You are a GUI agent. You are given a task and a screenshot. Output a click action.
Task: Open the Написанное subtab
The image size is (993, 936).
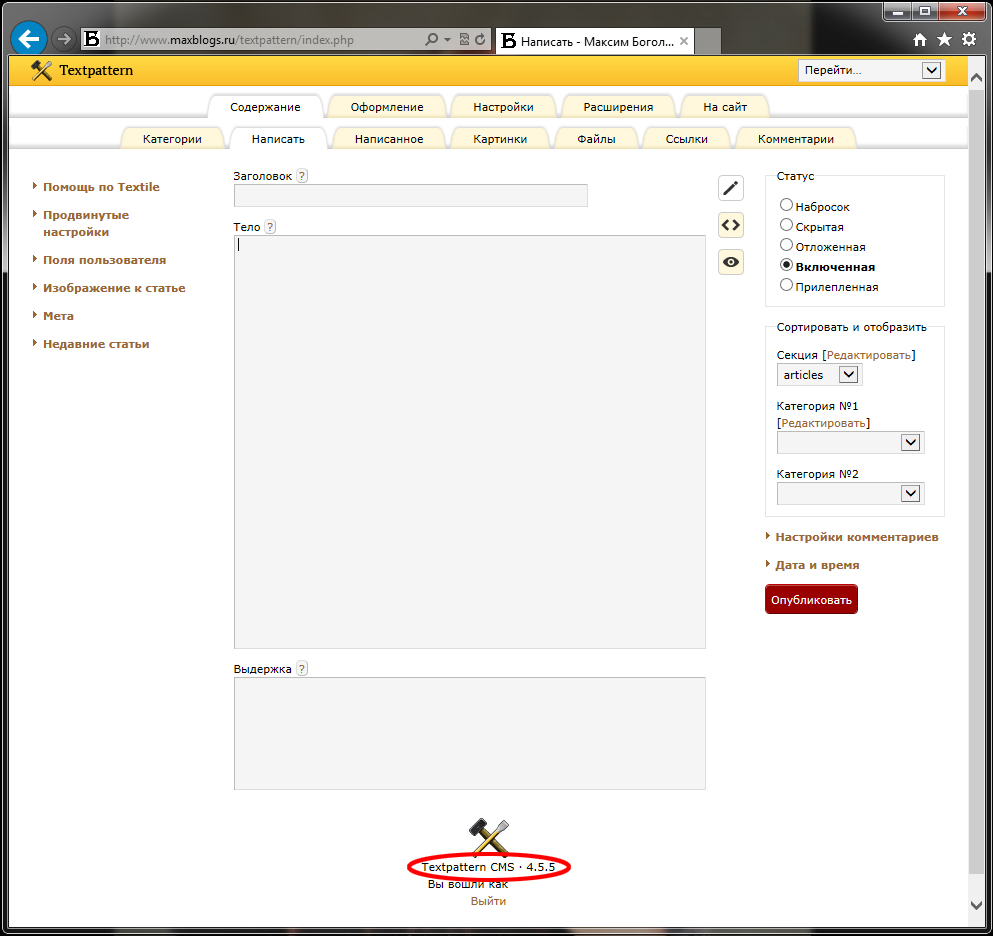(x=389, y=139)
